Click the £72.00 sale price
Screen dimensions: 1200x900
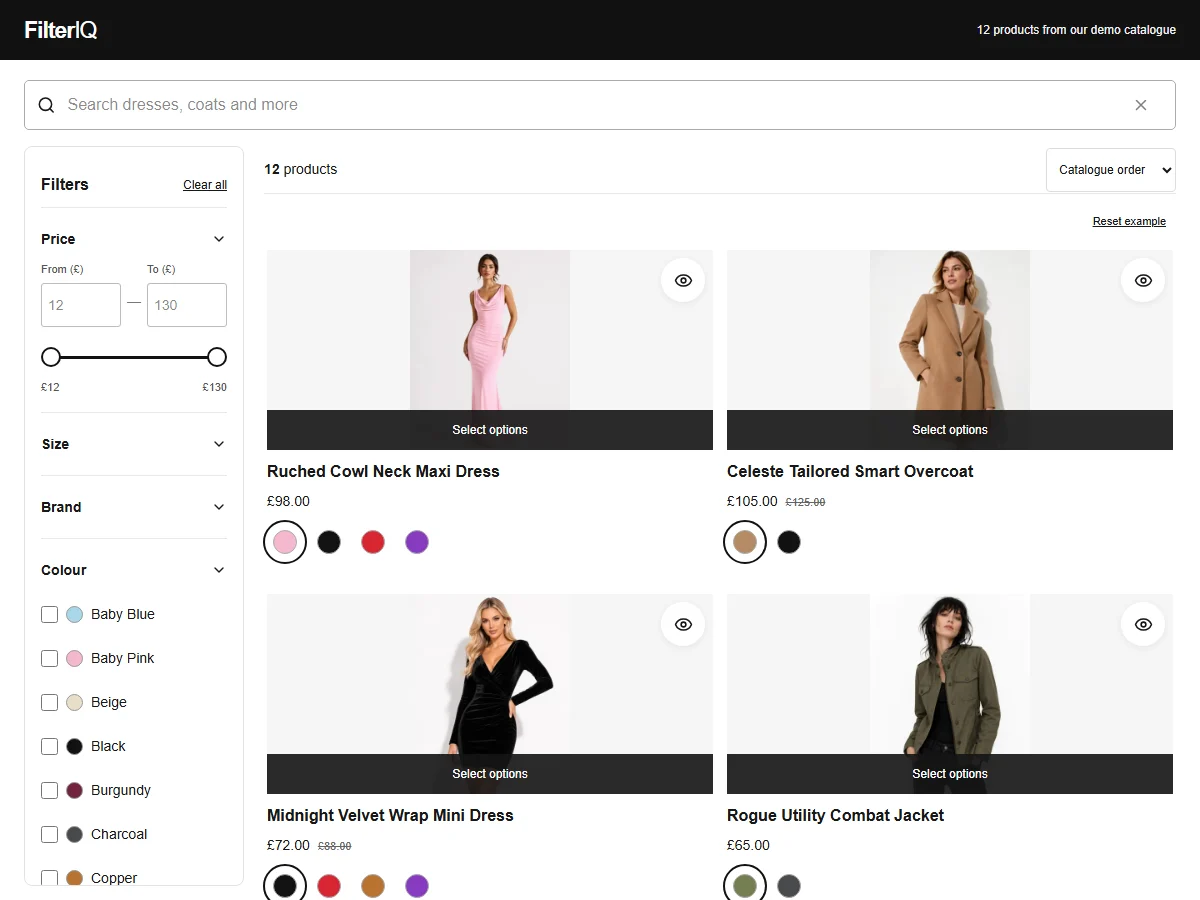pyautogui.click(x=288, y=845)
